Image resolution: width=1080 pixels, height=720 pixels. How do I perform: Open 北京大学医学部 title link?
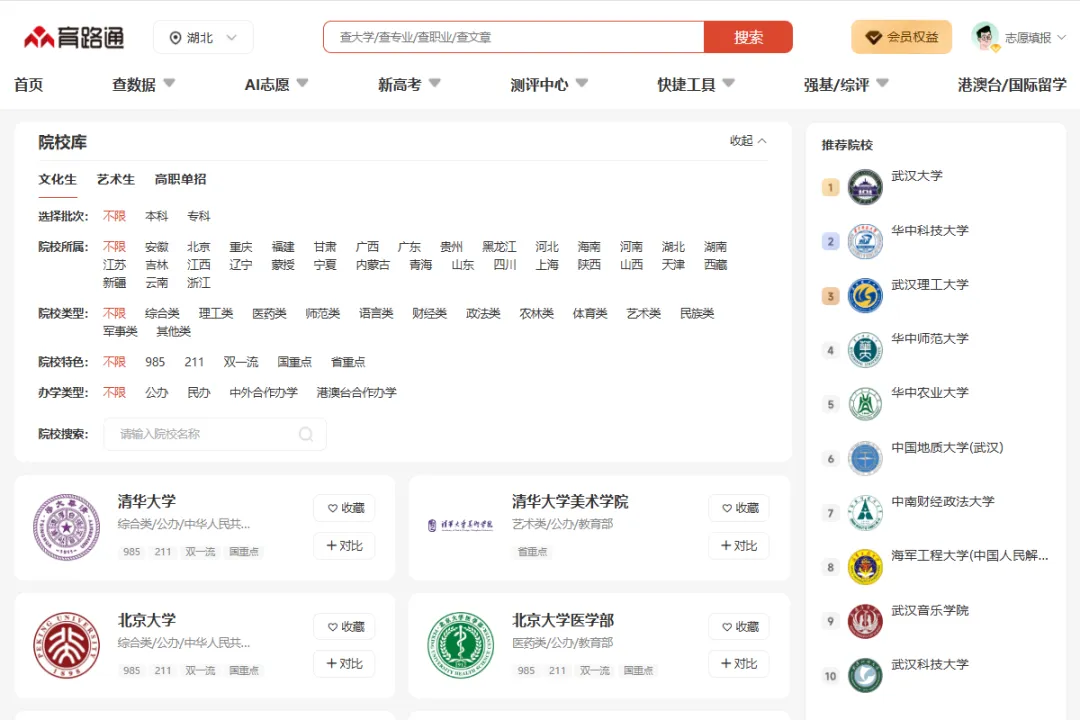tap(563, 620)
